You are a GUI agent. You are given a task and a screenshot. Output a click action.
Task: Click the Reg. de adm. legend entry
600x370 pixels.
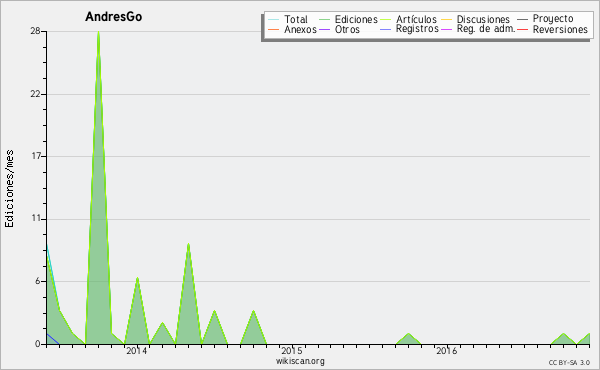coord(478,29)
